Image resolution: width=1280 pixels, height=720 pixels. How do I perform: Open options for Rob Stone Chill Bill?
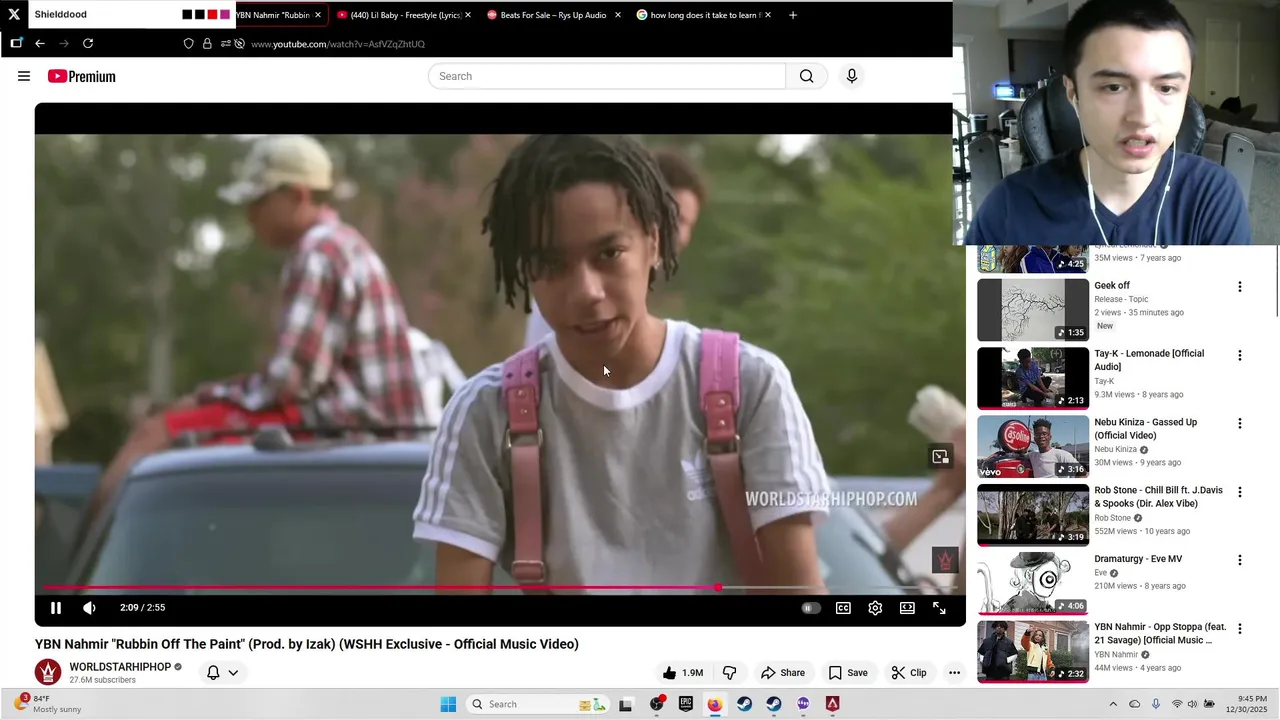point(1240,492)
